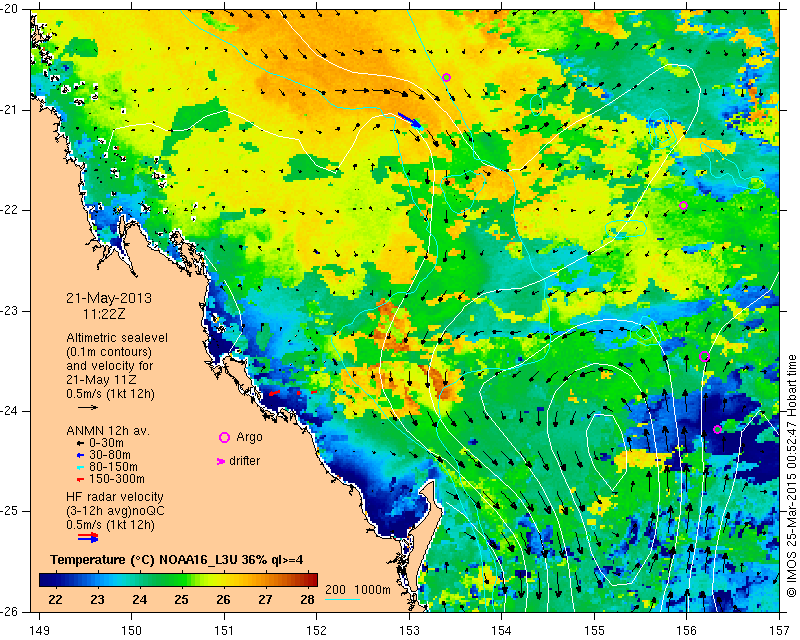
Task: Click the longitude axis label '149'
Action: tap(40, 631)
